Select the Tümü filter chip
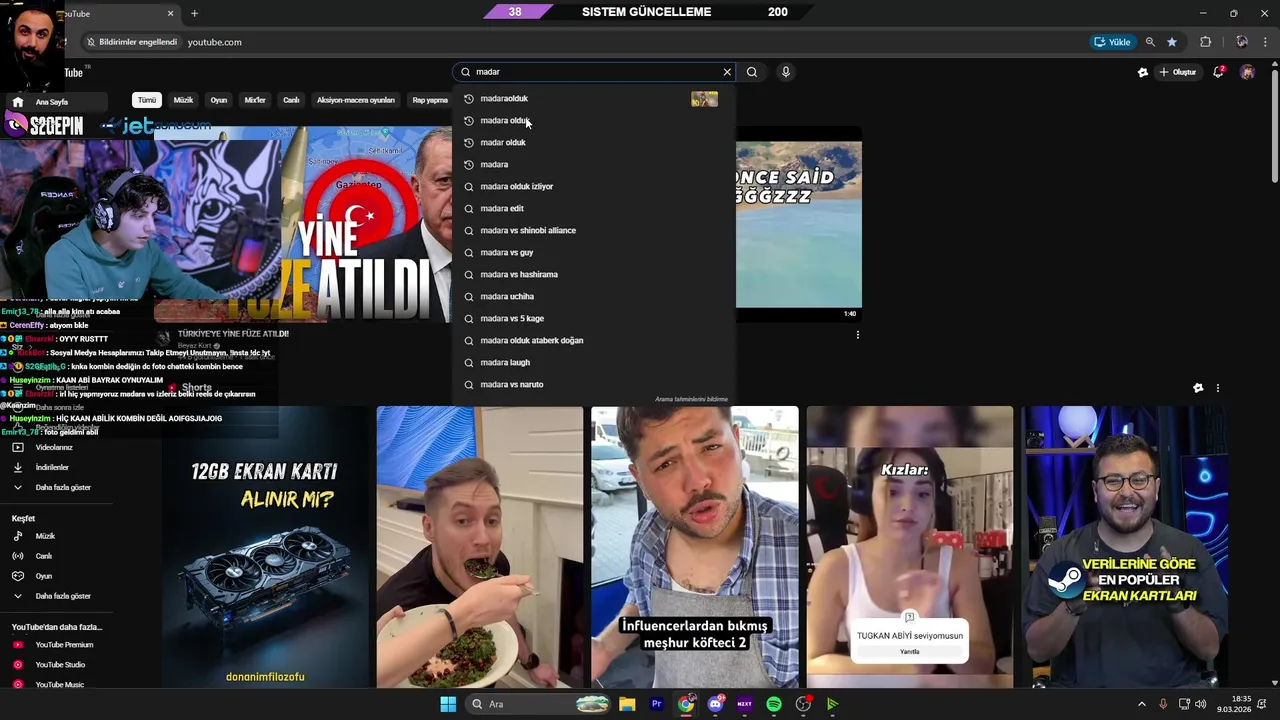The height and width of the screenshot is (720, 1280). 147,100
